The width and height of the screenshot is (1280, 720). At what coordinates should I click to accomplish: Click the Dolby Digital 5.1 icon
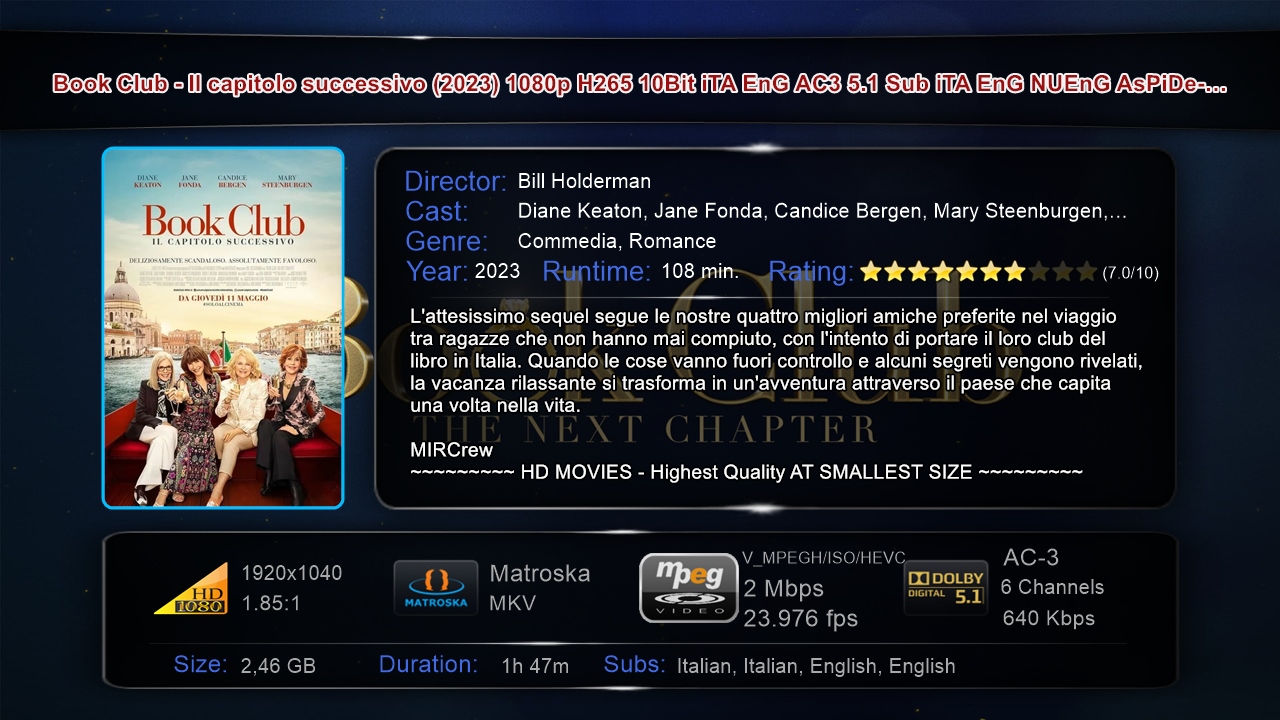pos(945,587)
